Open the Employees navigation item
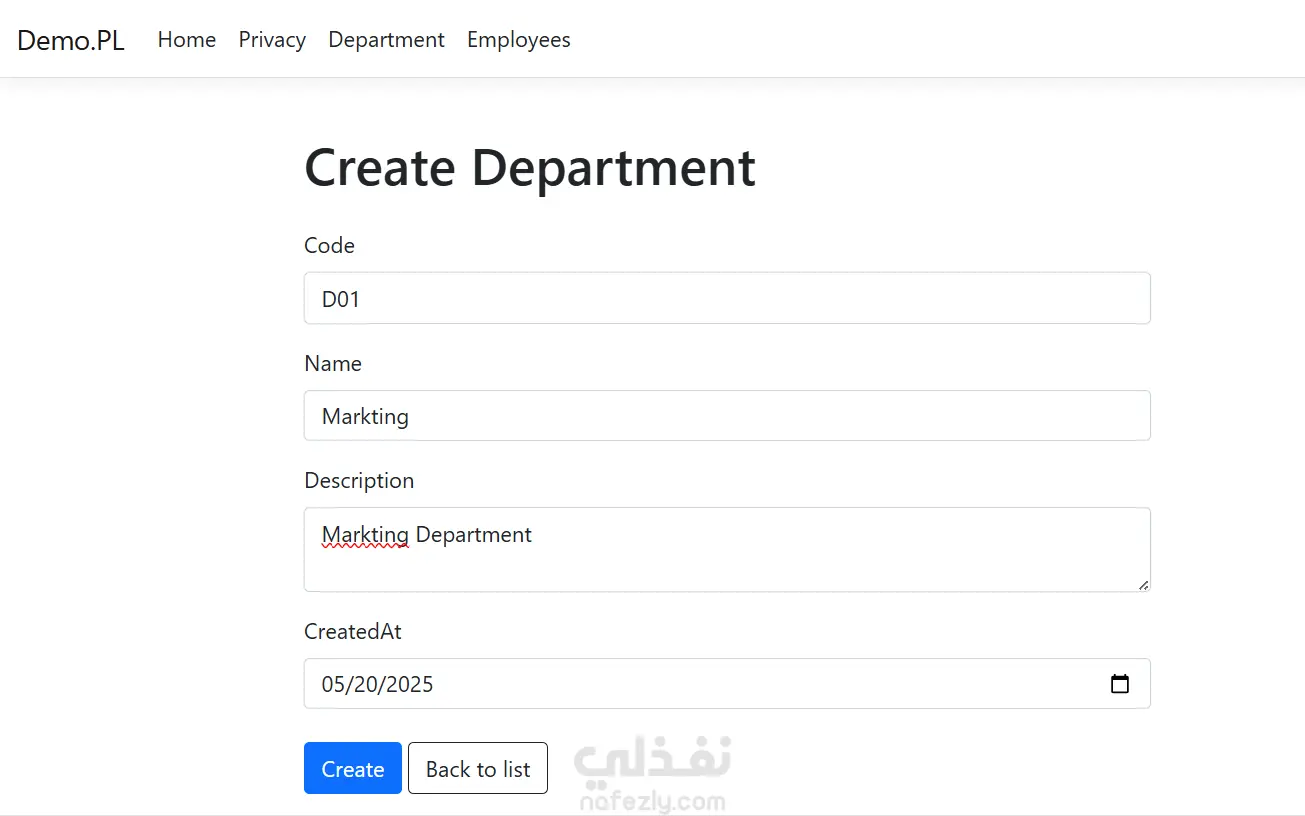Viewport: 1305px width, 816px height. pos(519,40)
